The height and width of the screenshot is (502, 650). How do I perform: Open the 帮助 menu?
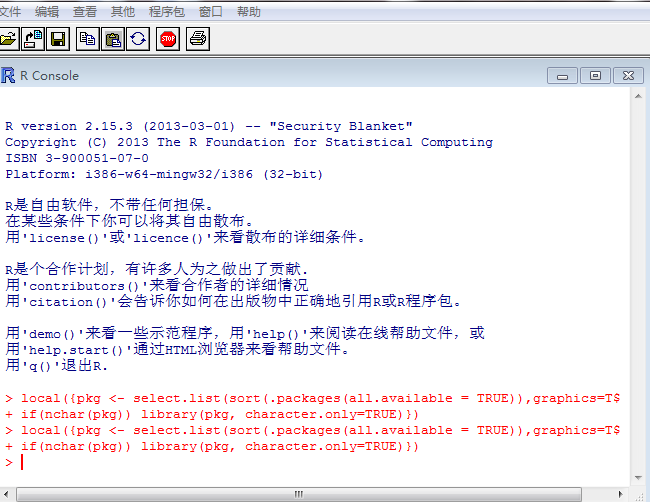[x=249, y=12]
